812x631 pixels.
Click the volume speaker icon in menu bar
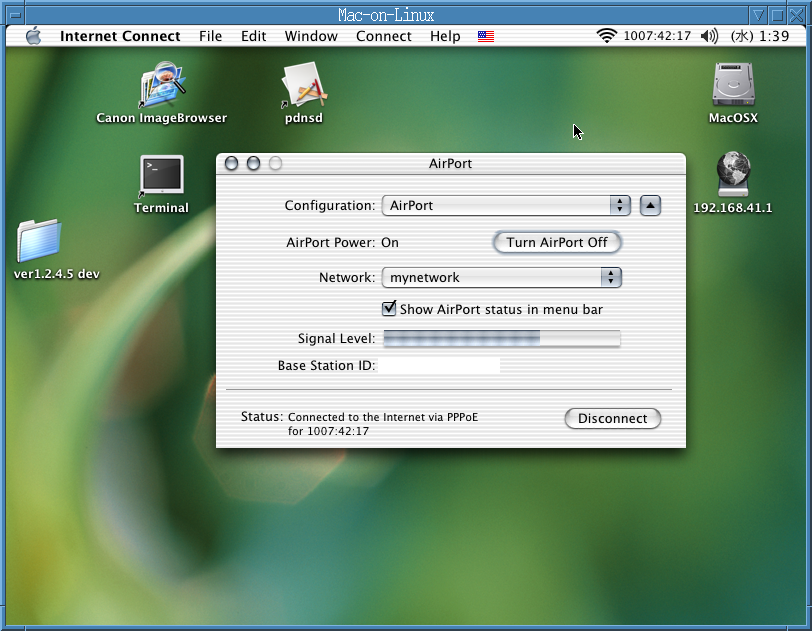709,36
